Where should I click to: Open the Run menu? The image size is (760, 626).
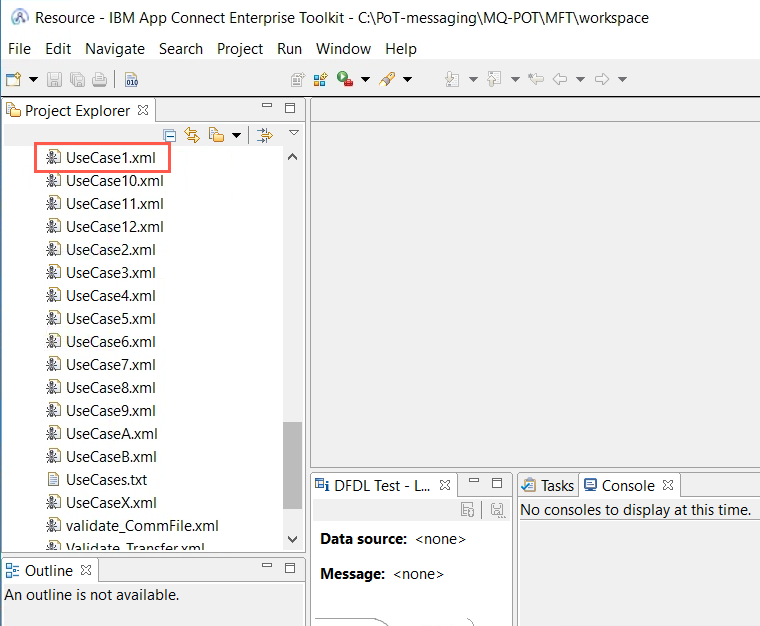tap(289, 49)
